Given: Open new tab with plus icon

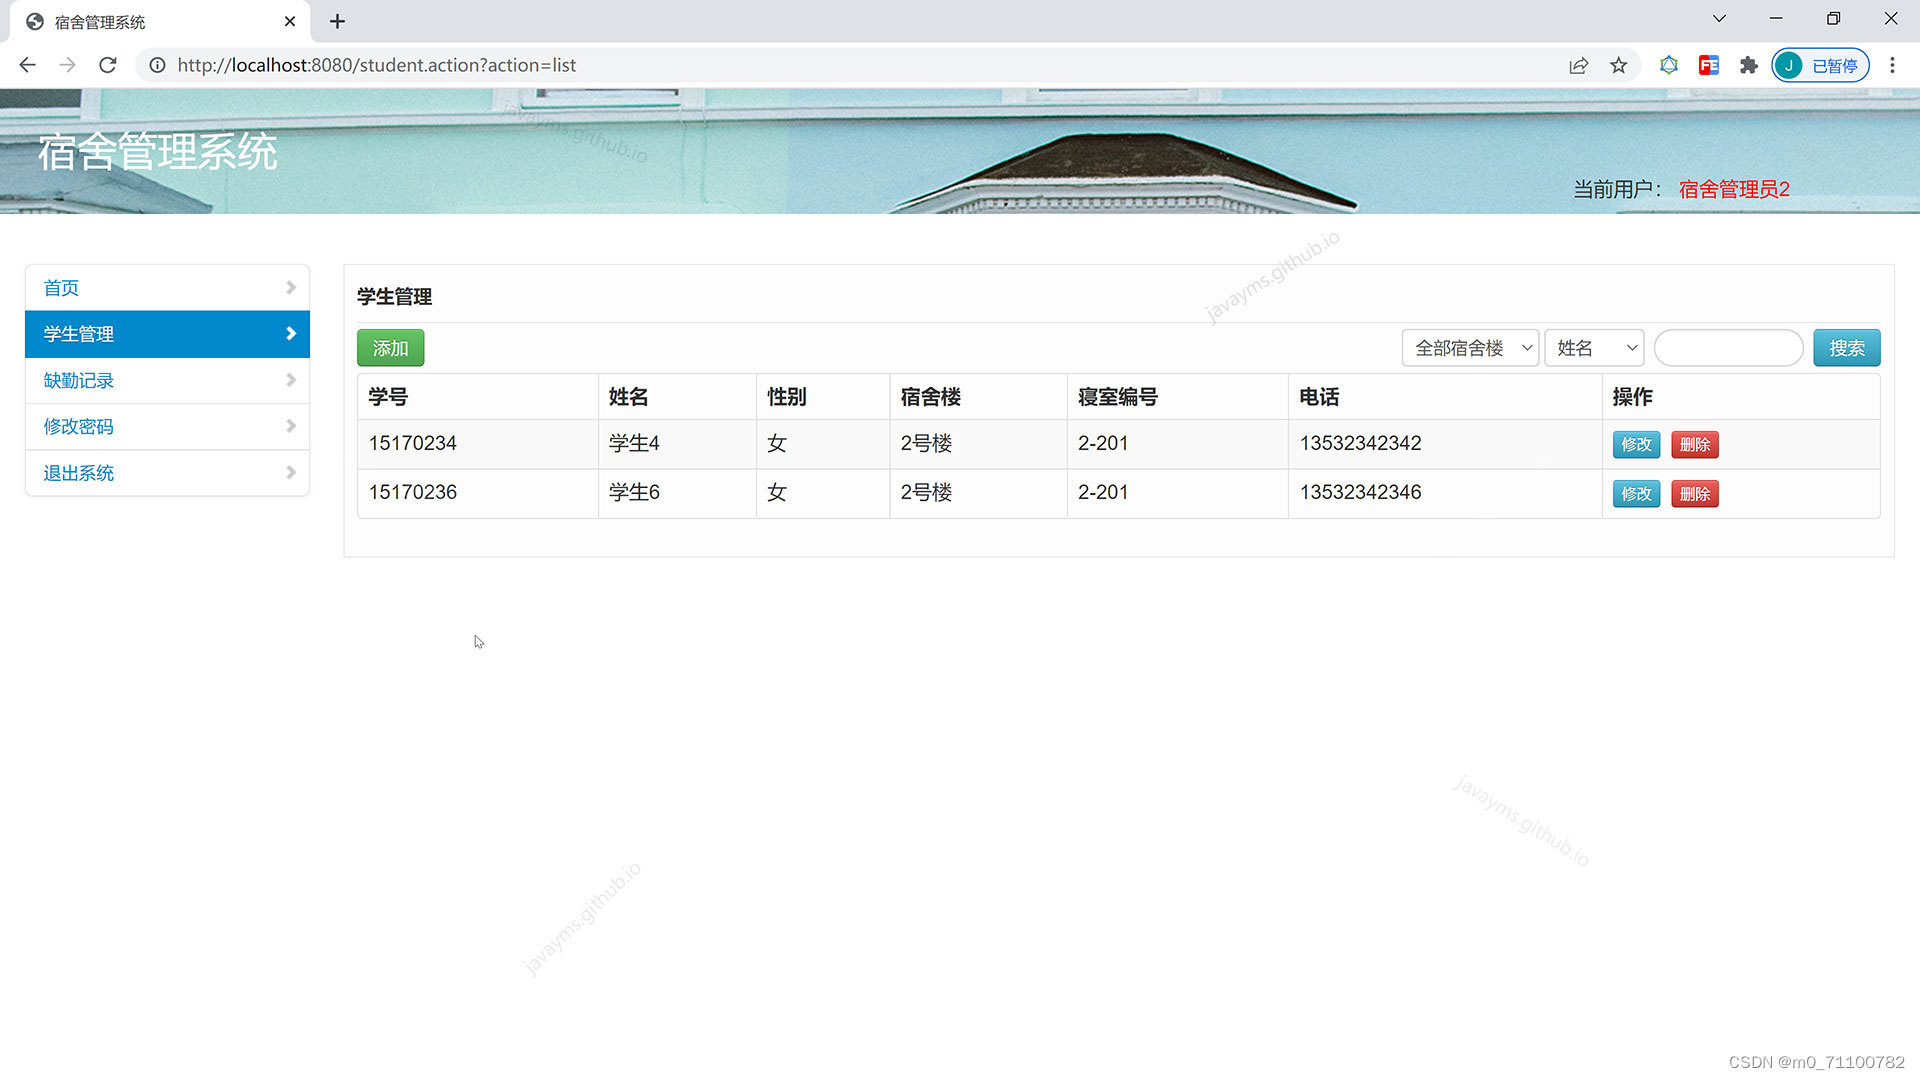Looking at the screenshot, I should pos(337,21).
